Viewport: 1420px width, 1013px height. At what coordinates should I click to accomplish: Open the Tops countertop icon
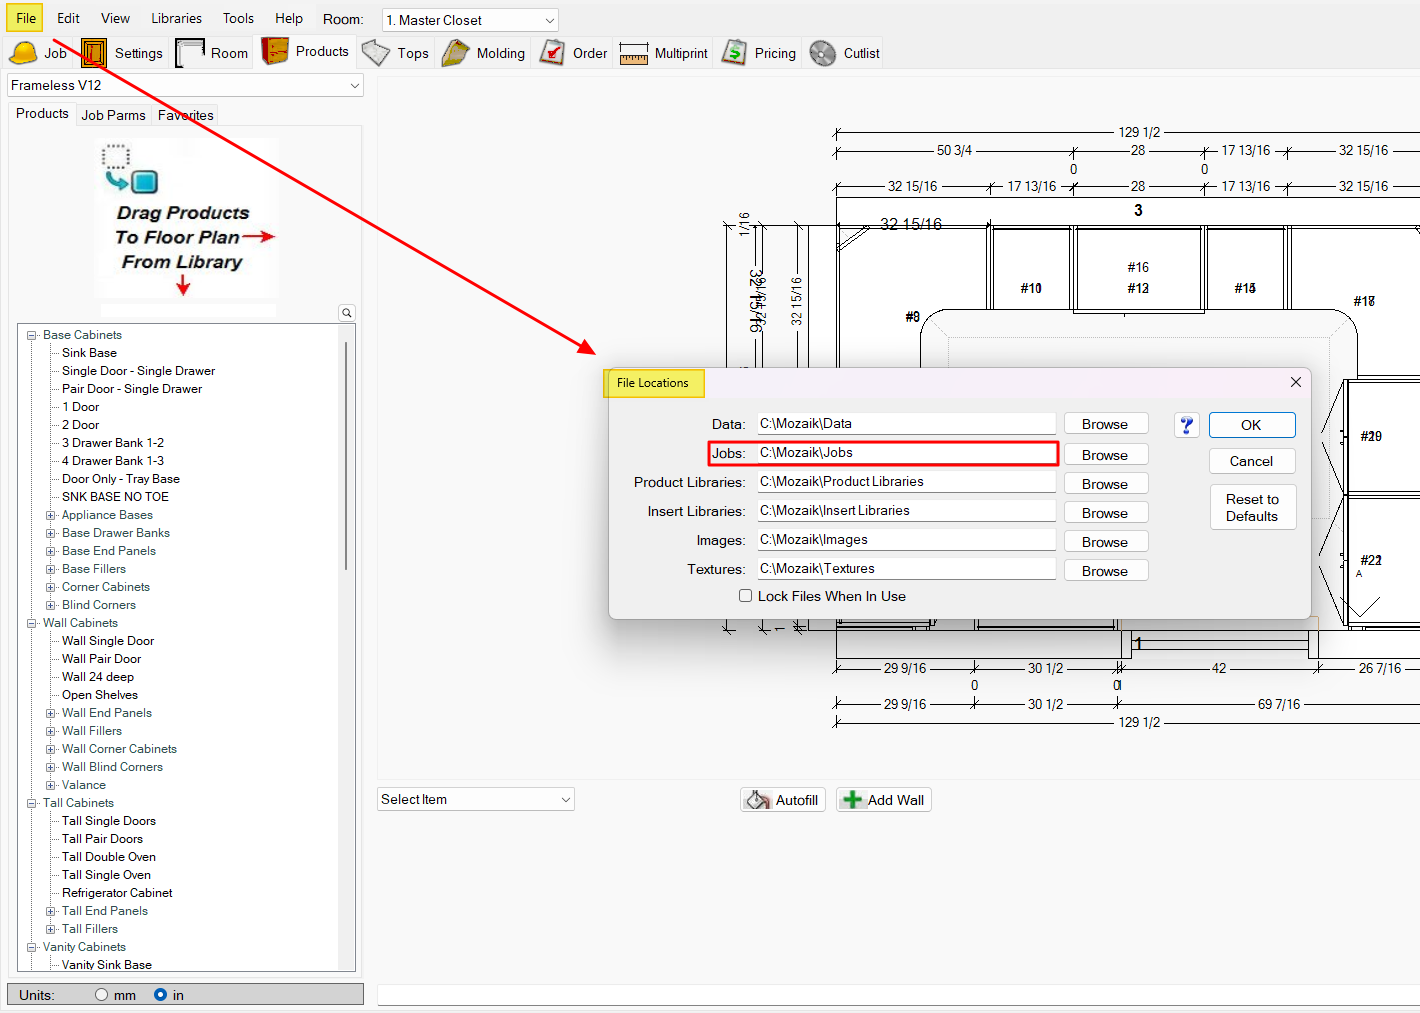(x=376, y=53)
